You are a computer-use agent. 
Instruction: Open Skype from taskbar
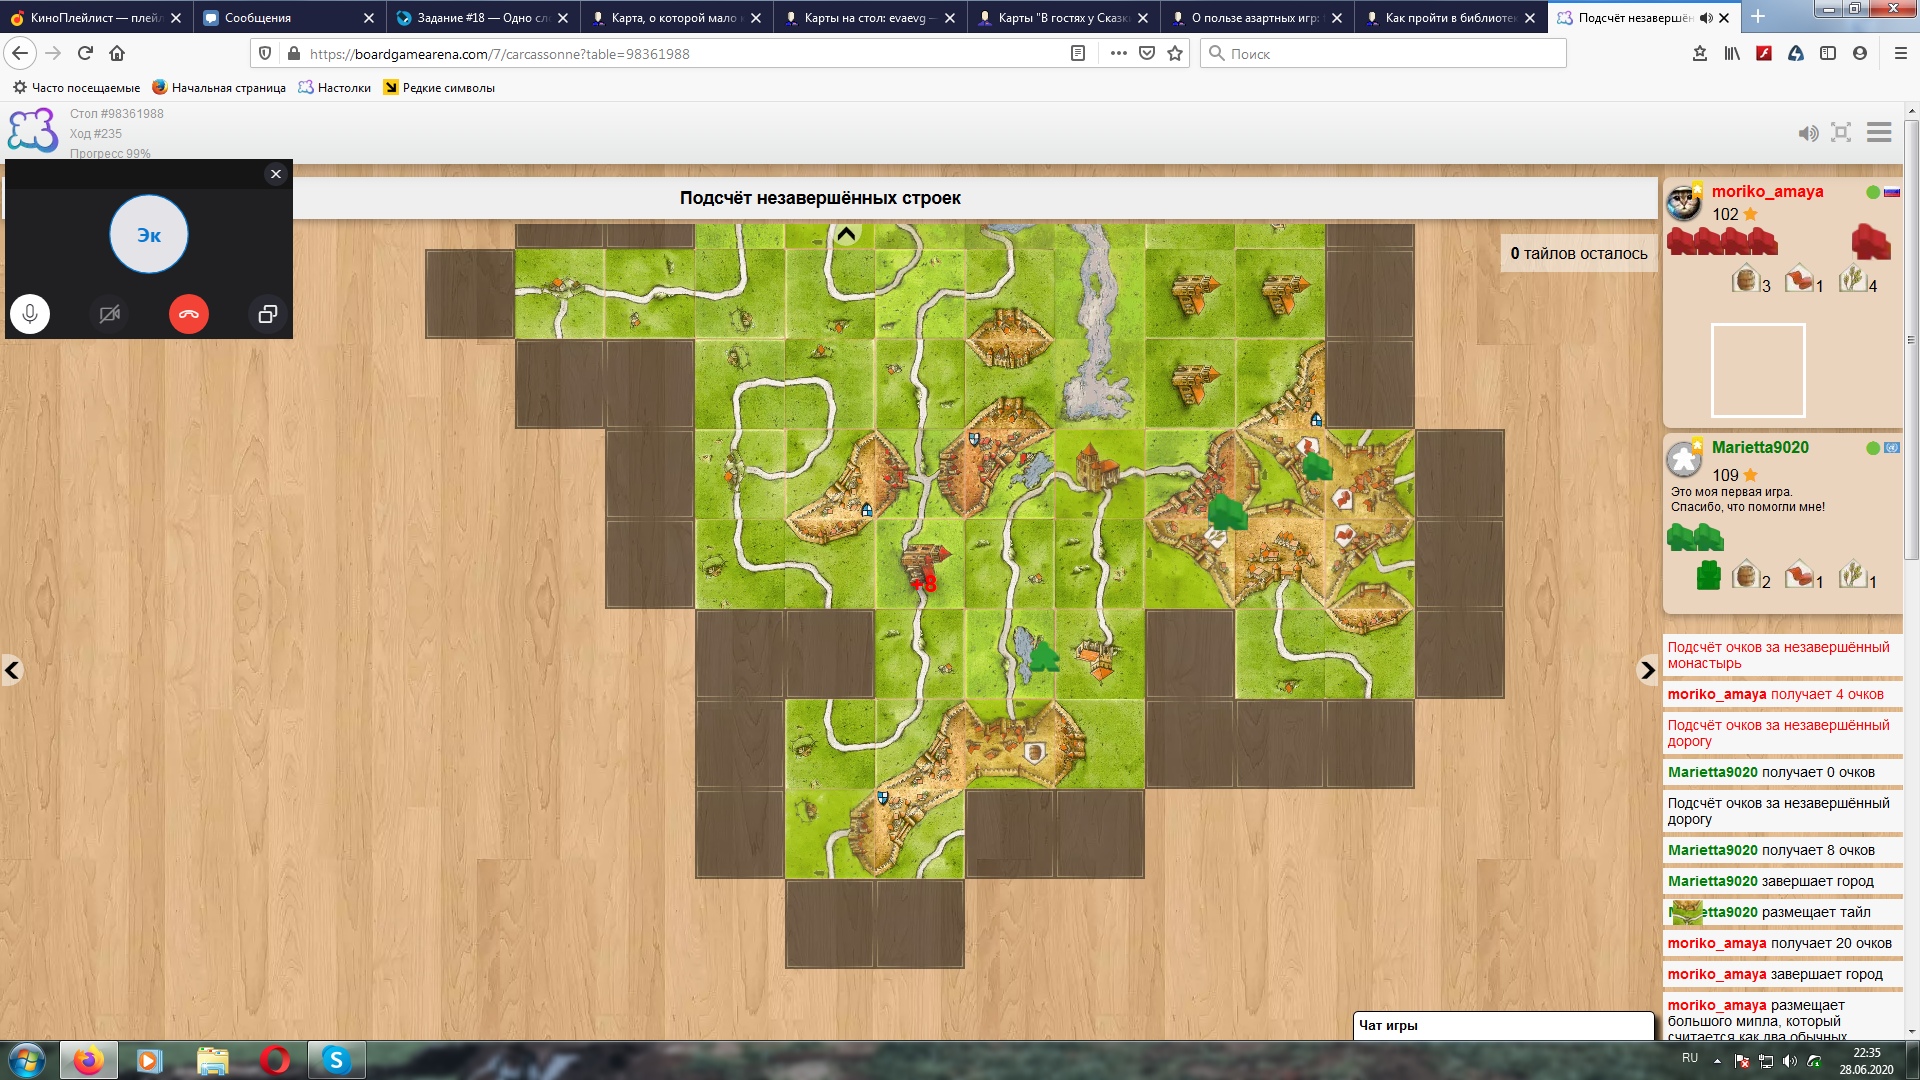pos(336,1060)
